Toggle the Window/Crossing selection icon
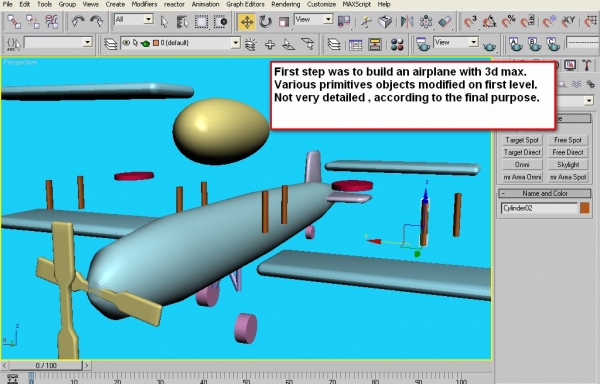Viewport: 600px width, 384px height. (220, 22)
